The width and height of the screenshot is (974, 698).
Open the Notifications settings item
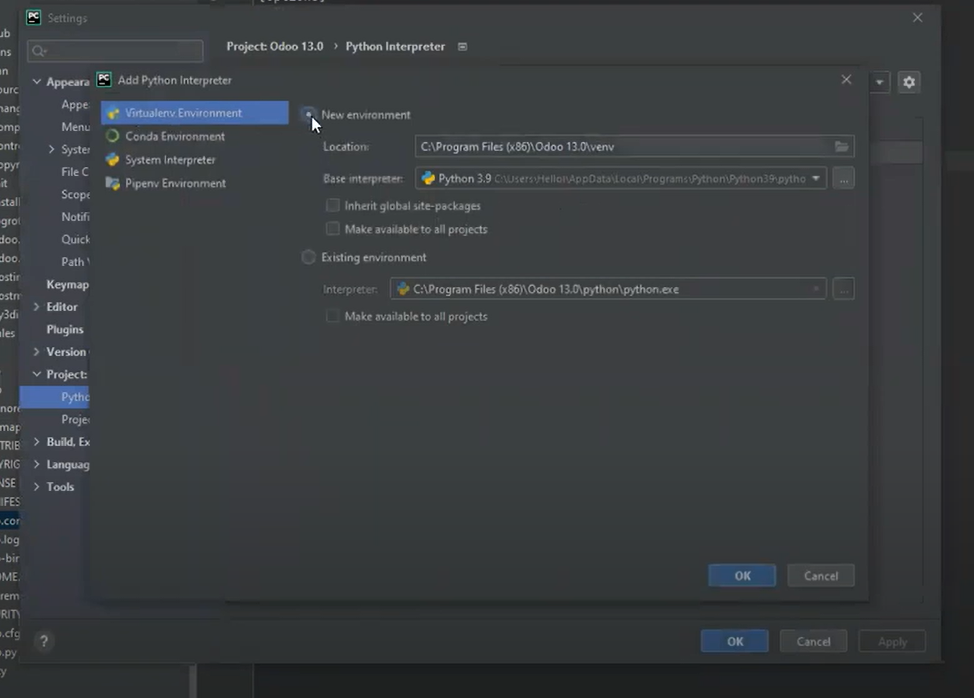point(75,217)
